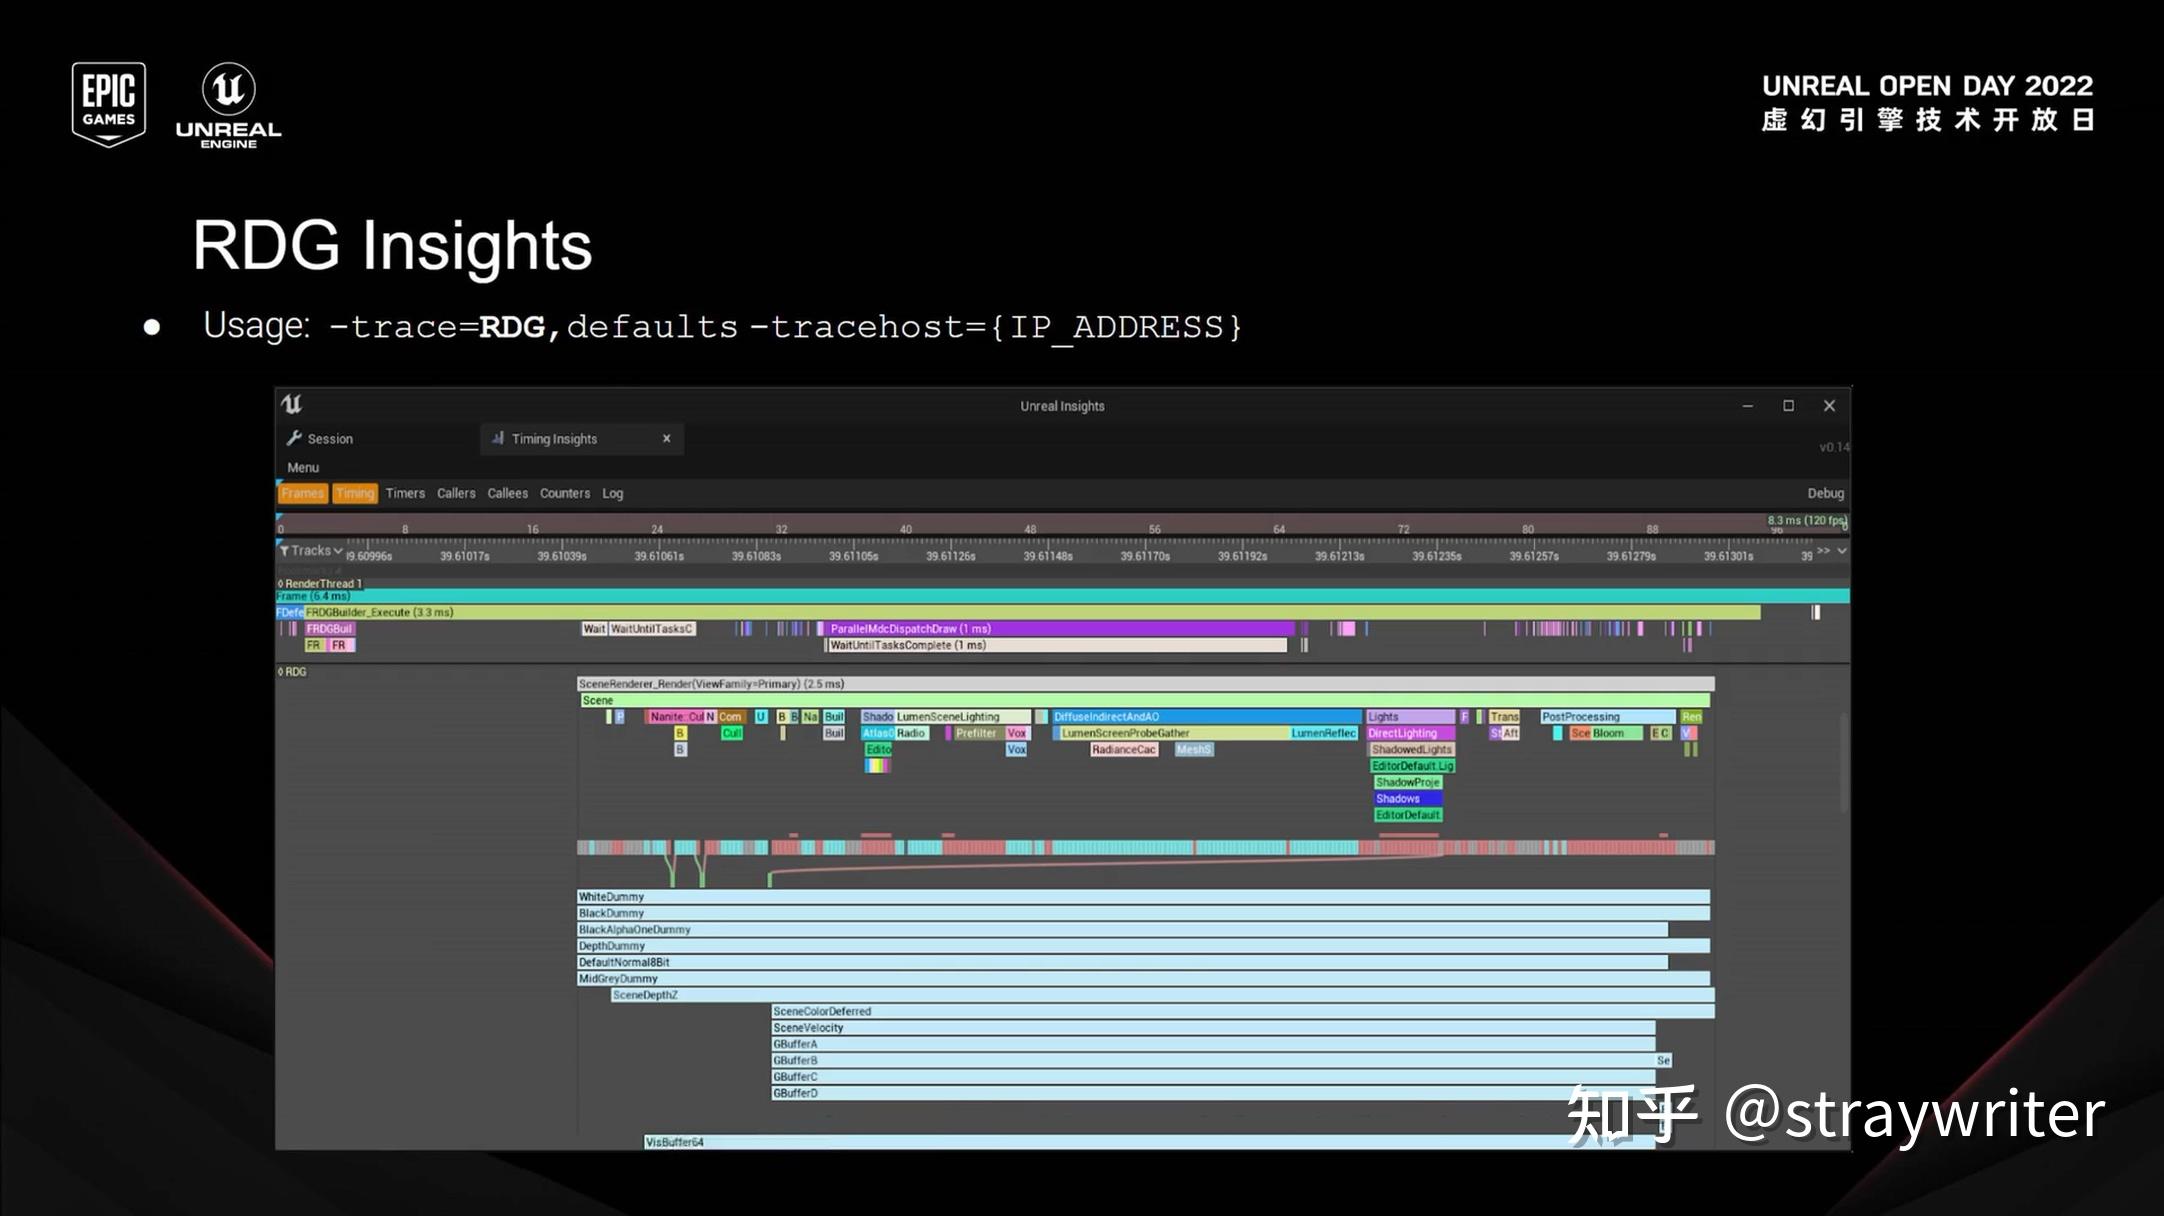Toggle the Frames panel button

pos(302,493)
